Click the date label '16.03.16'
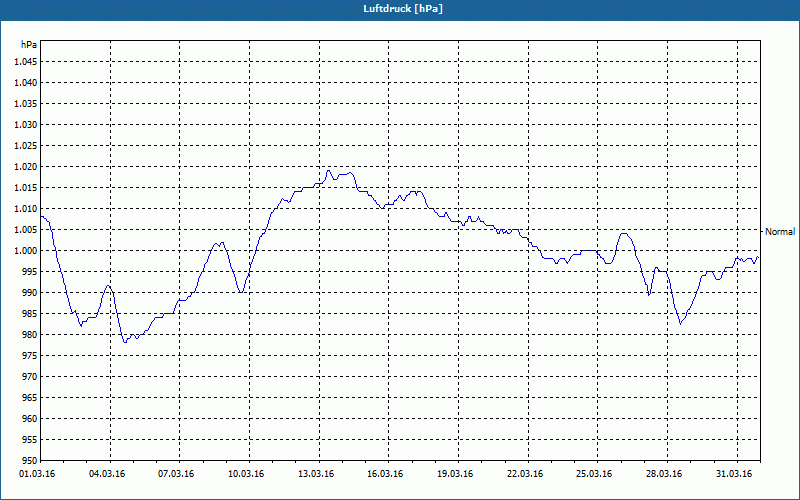The height and width of the screenshot is (500, 800). [385, 474]
